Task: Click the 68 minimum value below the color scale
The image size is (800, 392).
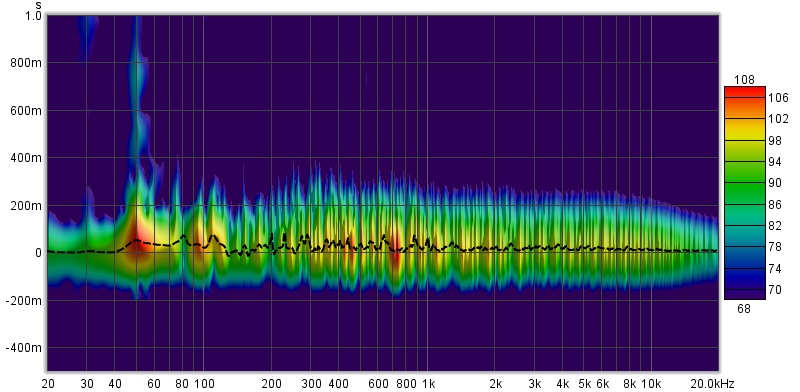Action: pos(744,309)
